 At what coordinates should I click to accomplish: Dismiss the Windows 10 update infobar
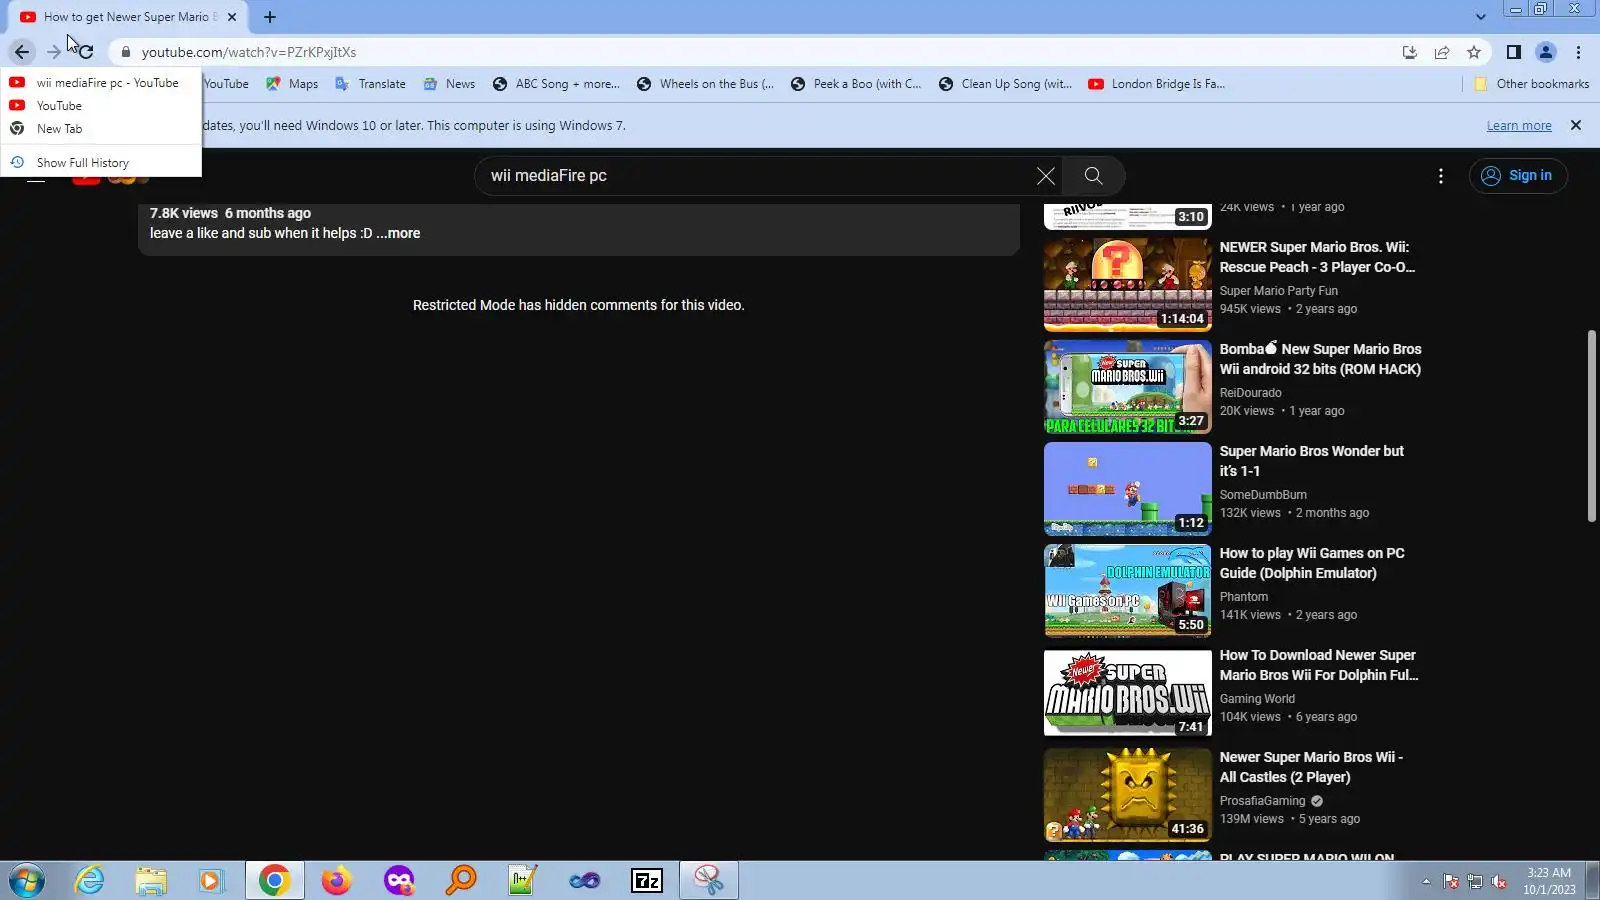pyautogui.click(x=1576, y=125)
